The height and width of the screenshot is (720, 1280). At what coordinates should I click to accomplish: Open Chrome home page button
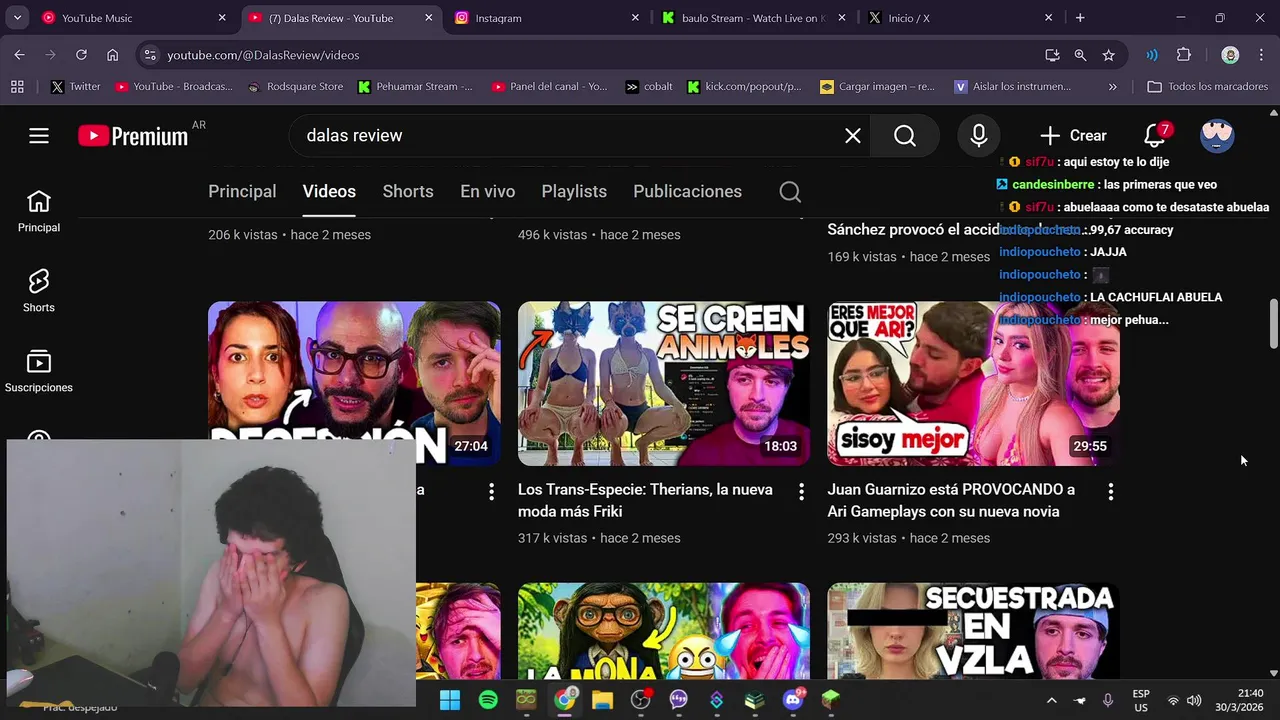pos(112,55)
